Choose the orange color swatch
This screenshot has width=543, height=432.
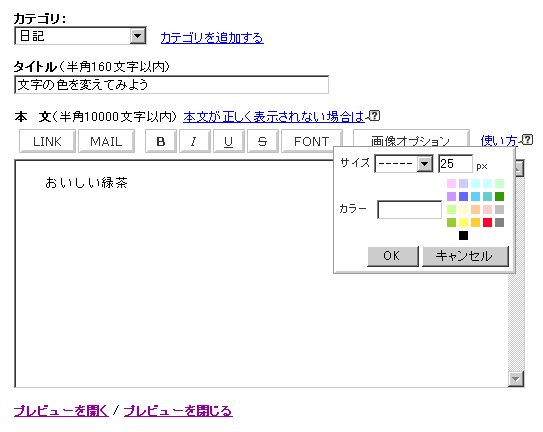point(475,222)
